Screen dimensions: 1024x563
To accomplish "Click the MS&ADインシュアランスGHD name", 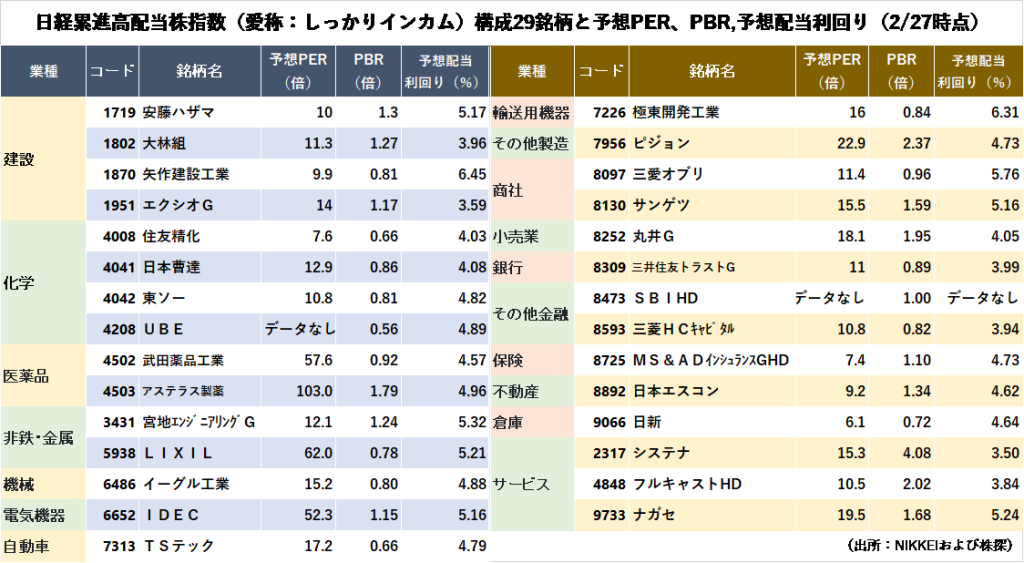I will pyautogui.click(x=711, y=360).
